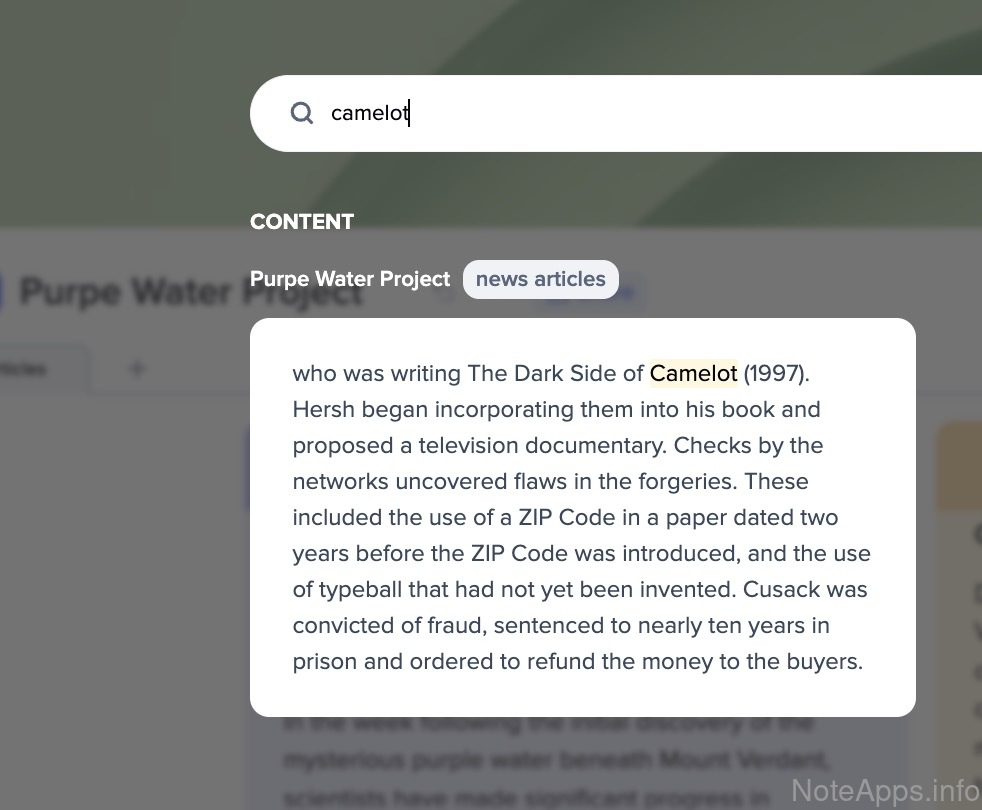The height and width of the screenshot is (810, 982).
Task: Click the CONTENT section heading
Action: (302, 221)
